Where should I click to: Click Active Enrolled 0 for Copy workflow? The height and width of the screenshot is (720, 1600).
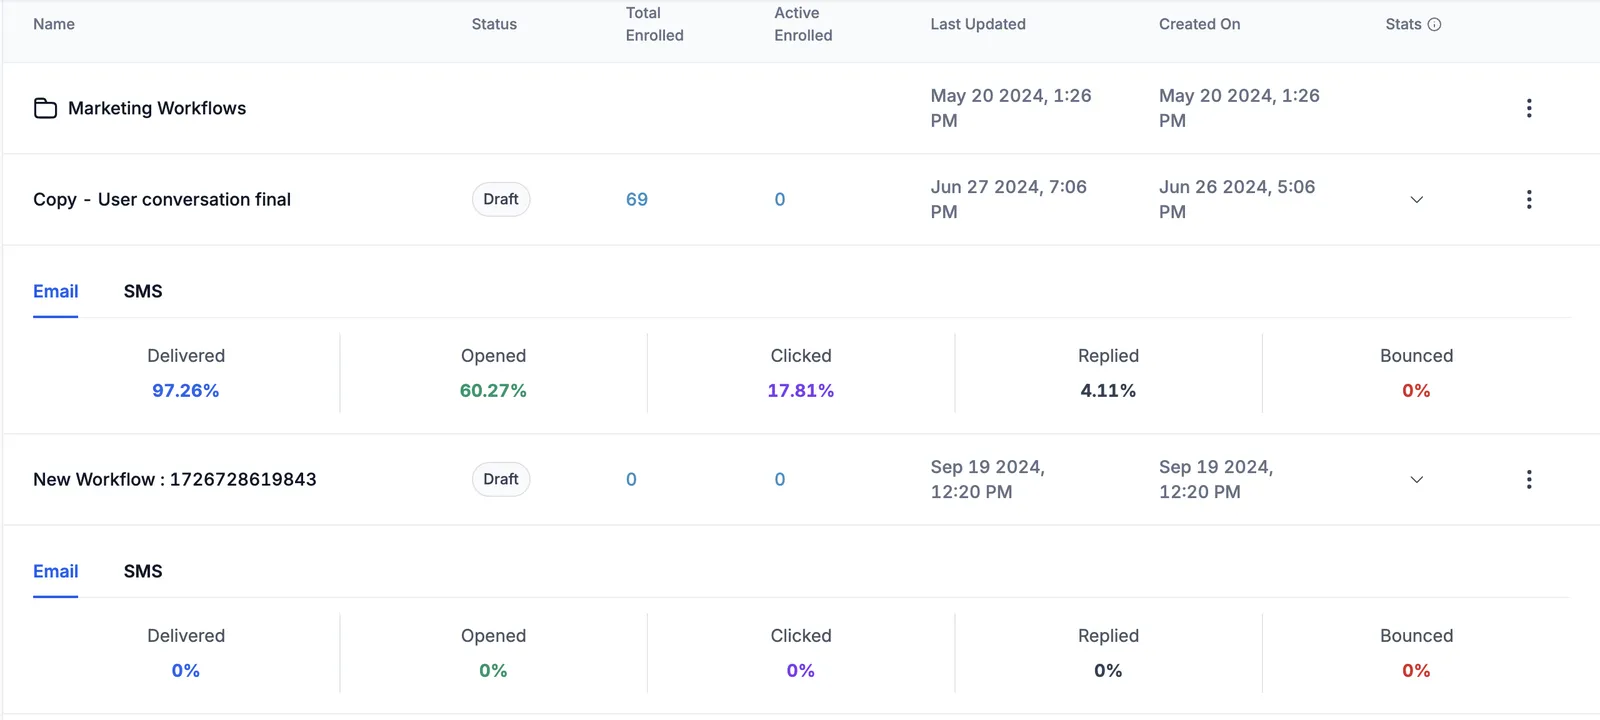point(780,199)
